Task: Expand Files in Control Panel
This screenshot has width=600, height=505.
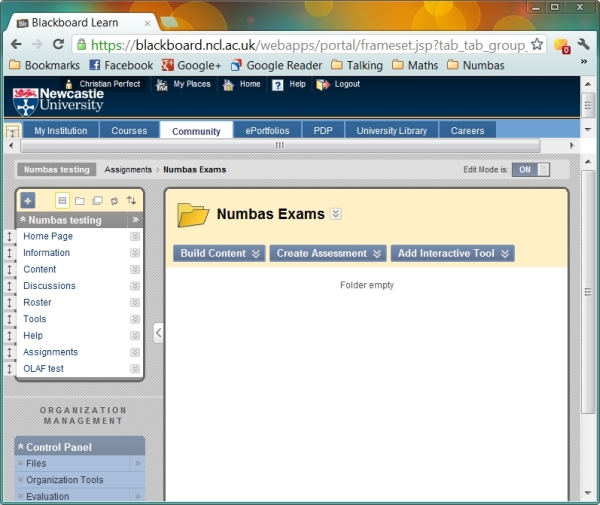Action: tap(21, 463)
